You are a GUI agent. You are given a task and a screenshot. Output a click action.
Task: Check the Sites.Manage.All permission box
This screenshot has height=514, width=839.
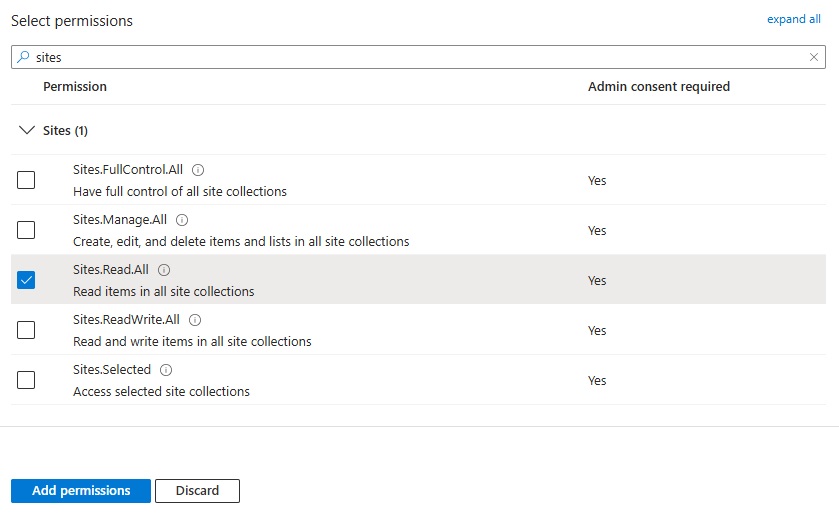click(26, 230)
